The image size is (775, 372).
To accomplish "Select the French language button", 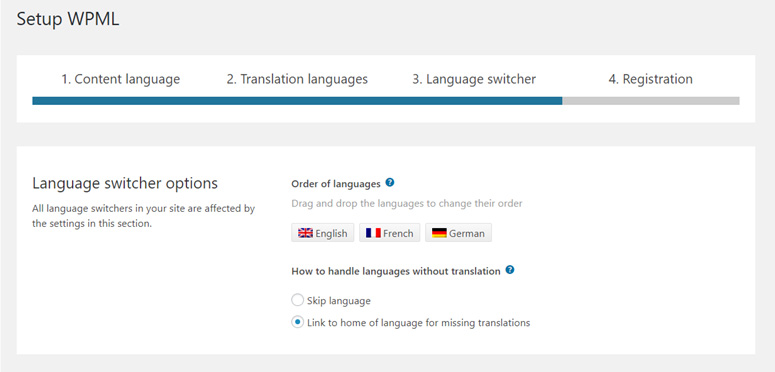I will 389,233.
